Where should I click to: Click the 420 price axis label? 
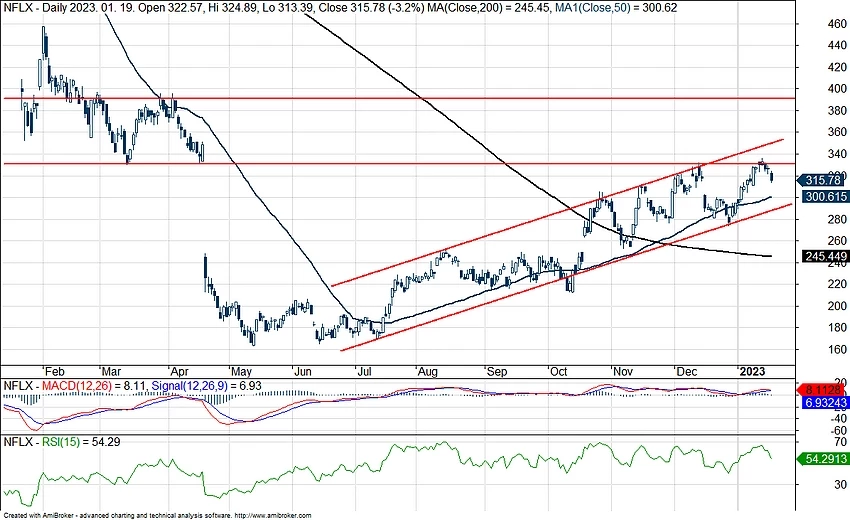tap(837, 67)
